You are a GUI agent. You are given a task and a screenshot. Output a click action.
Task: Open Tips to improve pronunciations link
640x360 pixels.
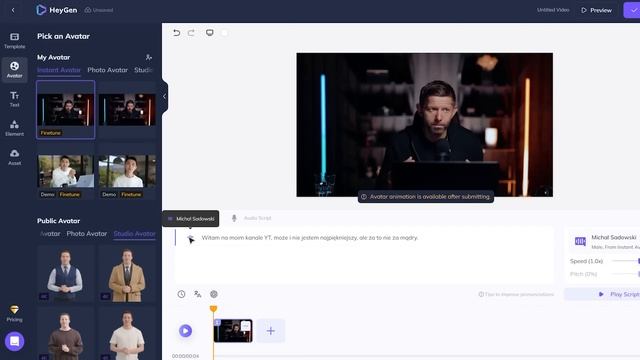click(516, 294)
